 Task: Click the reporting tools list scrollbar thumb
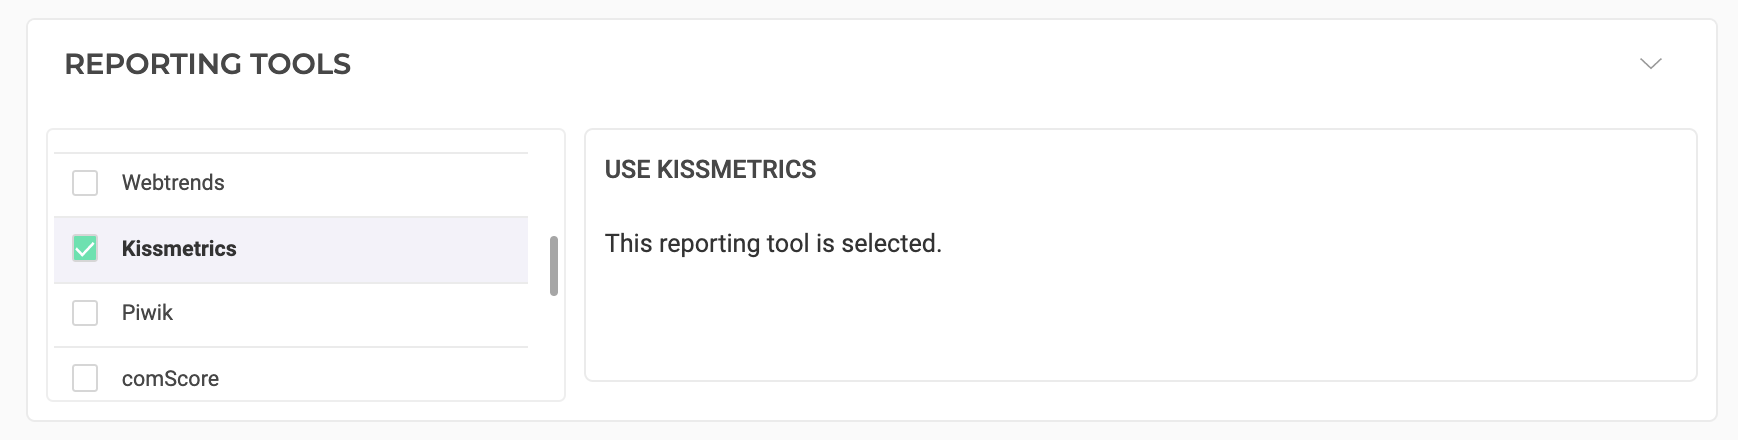coord(554,266)
